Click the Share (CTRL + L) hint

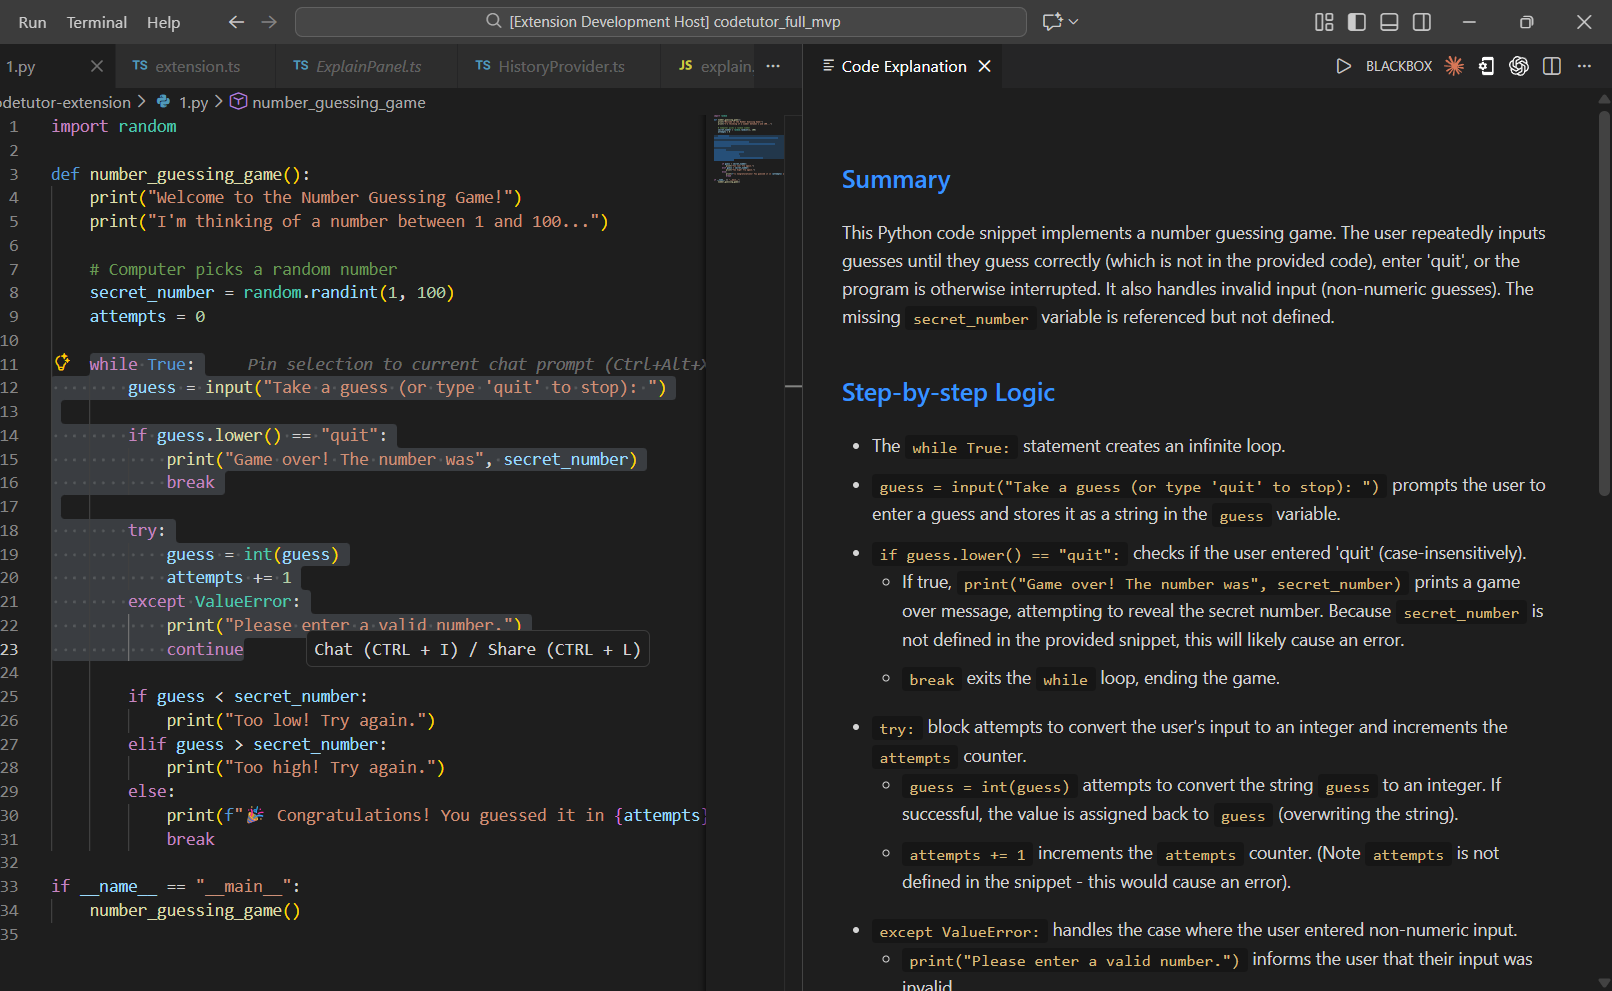coord(564,649)
